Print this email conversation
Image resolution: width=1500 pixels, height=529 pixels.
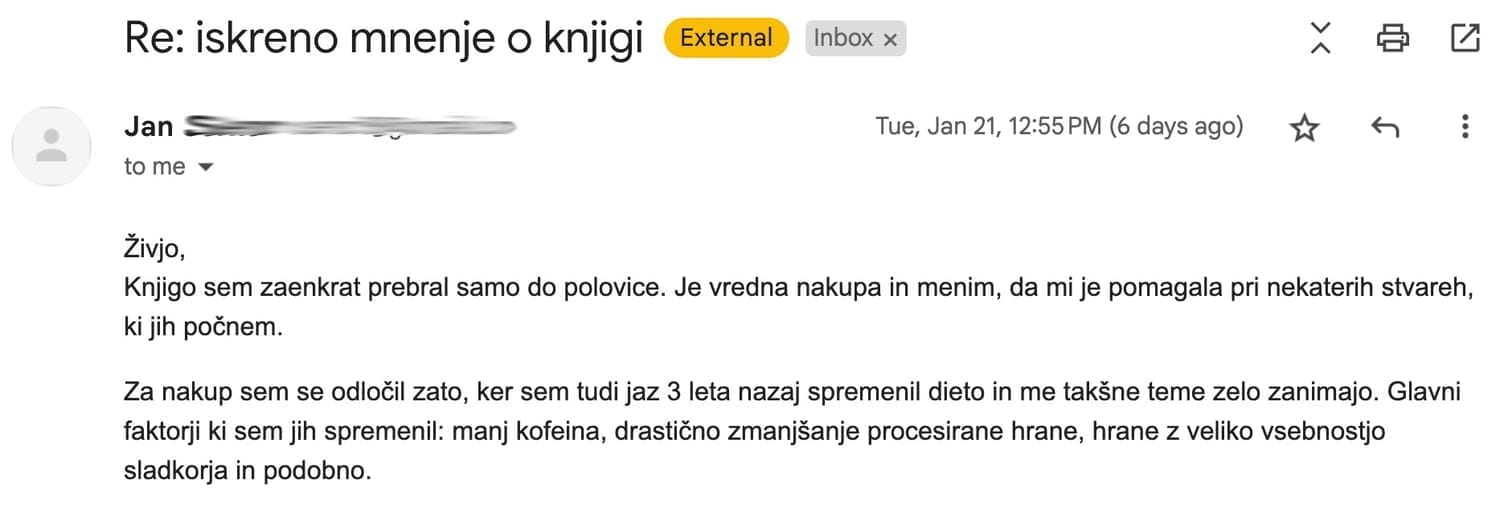click(x=1392, y=39)
